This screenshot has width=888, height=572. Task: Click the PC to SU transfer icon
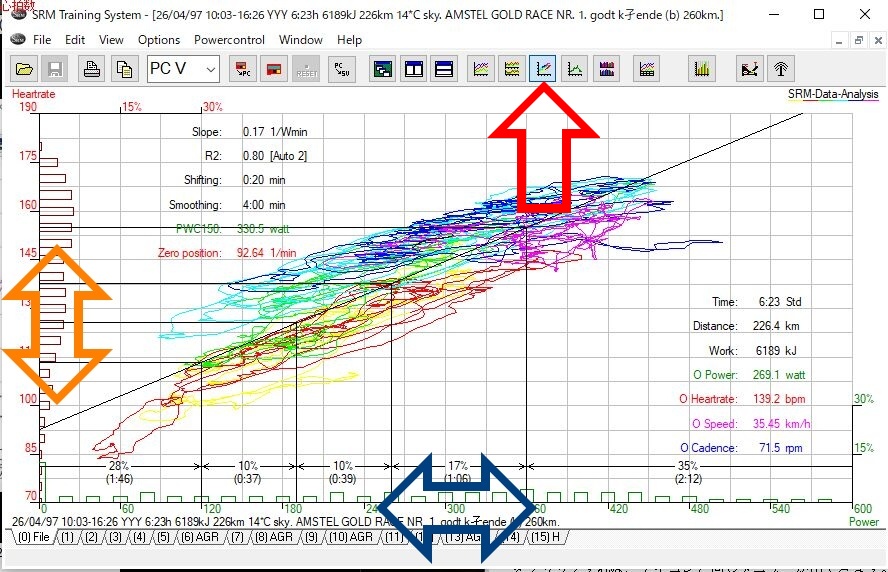[x=342, y=69]
